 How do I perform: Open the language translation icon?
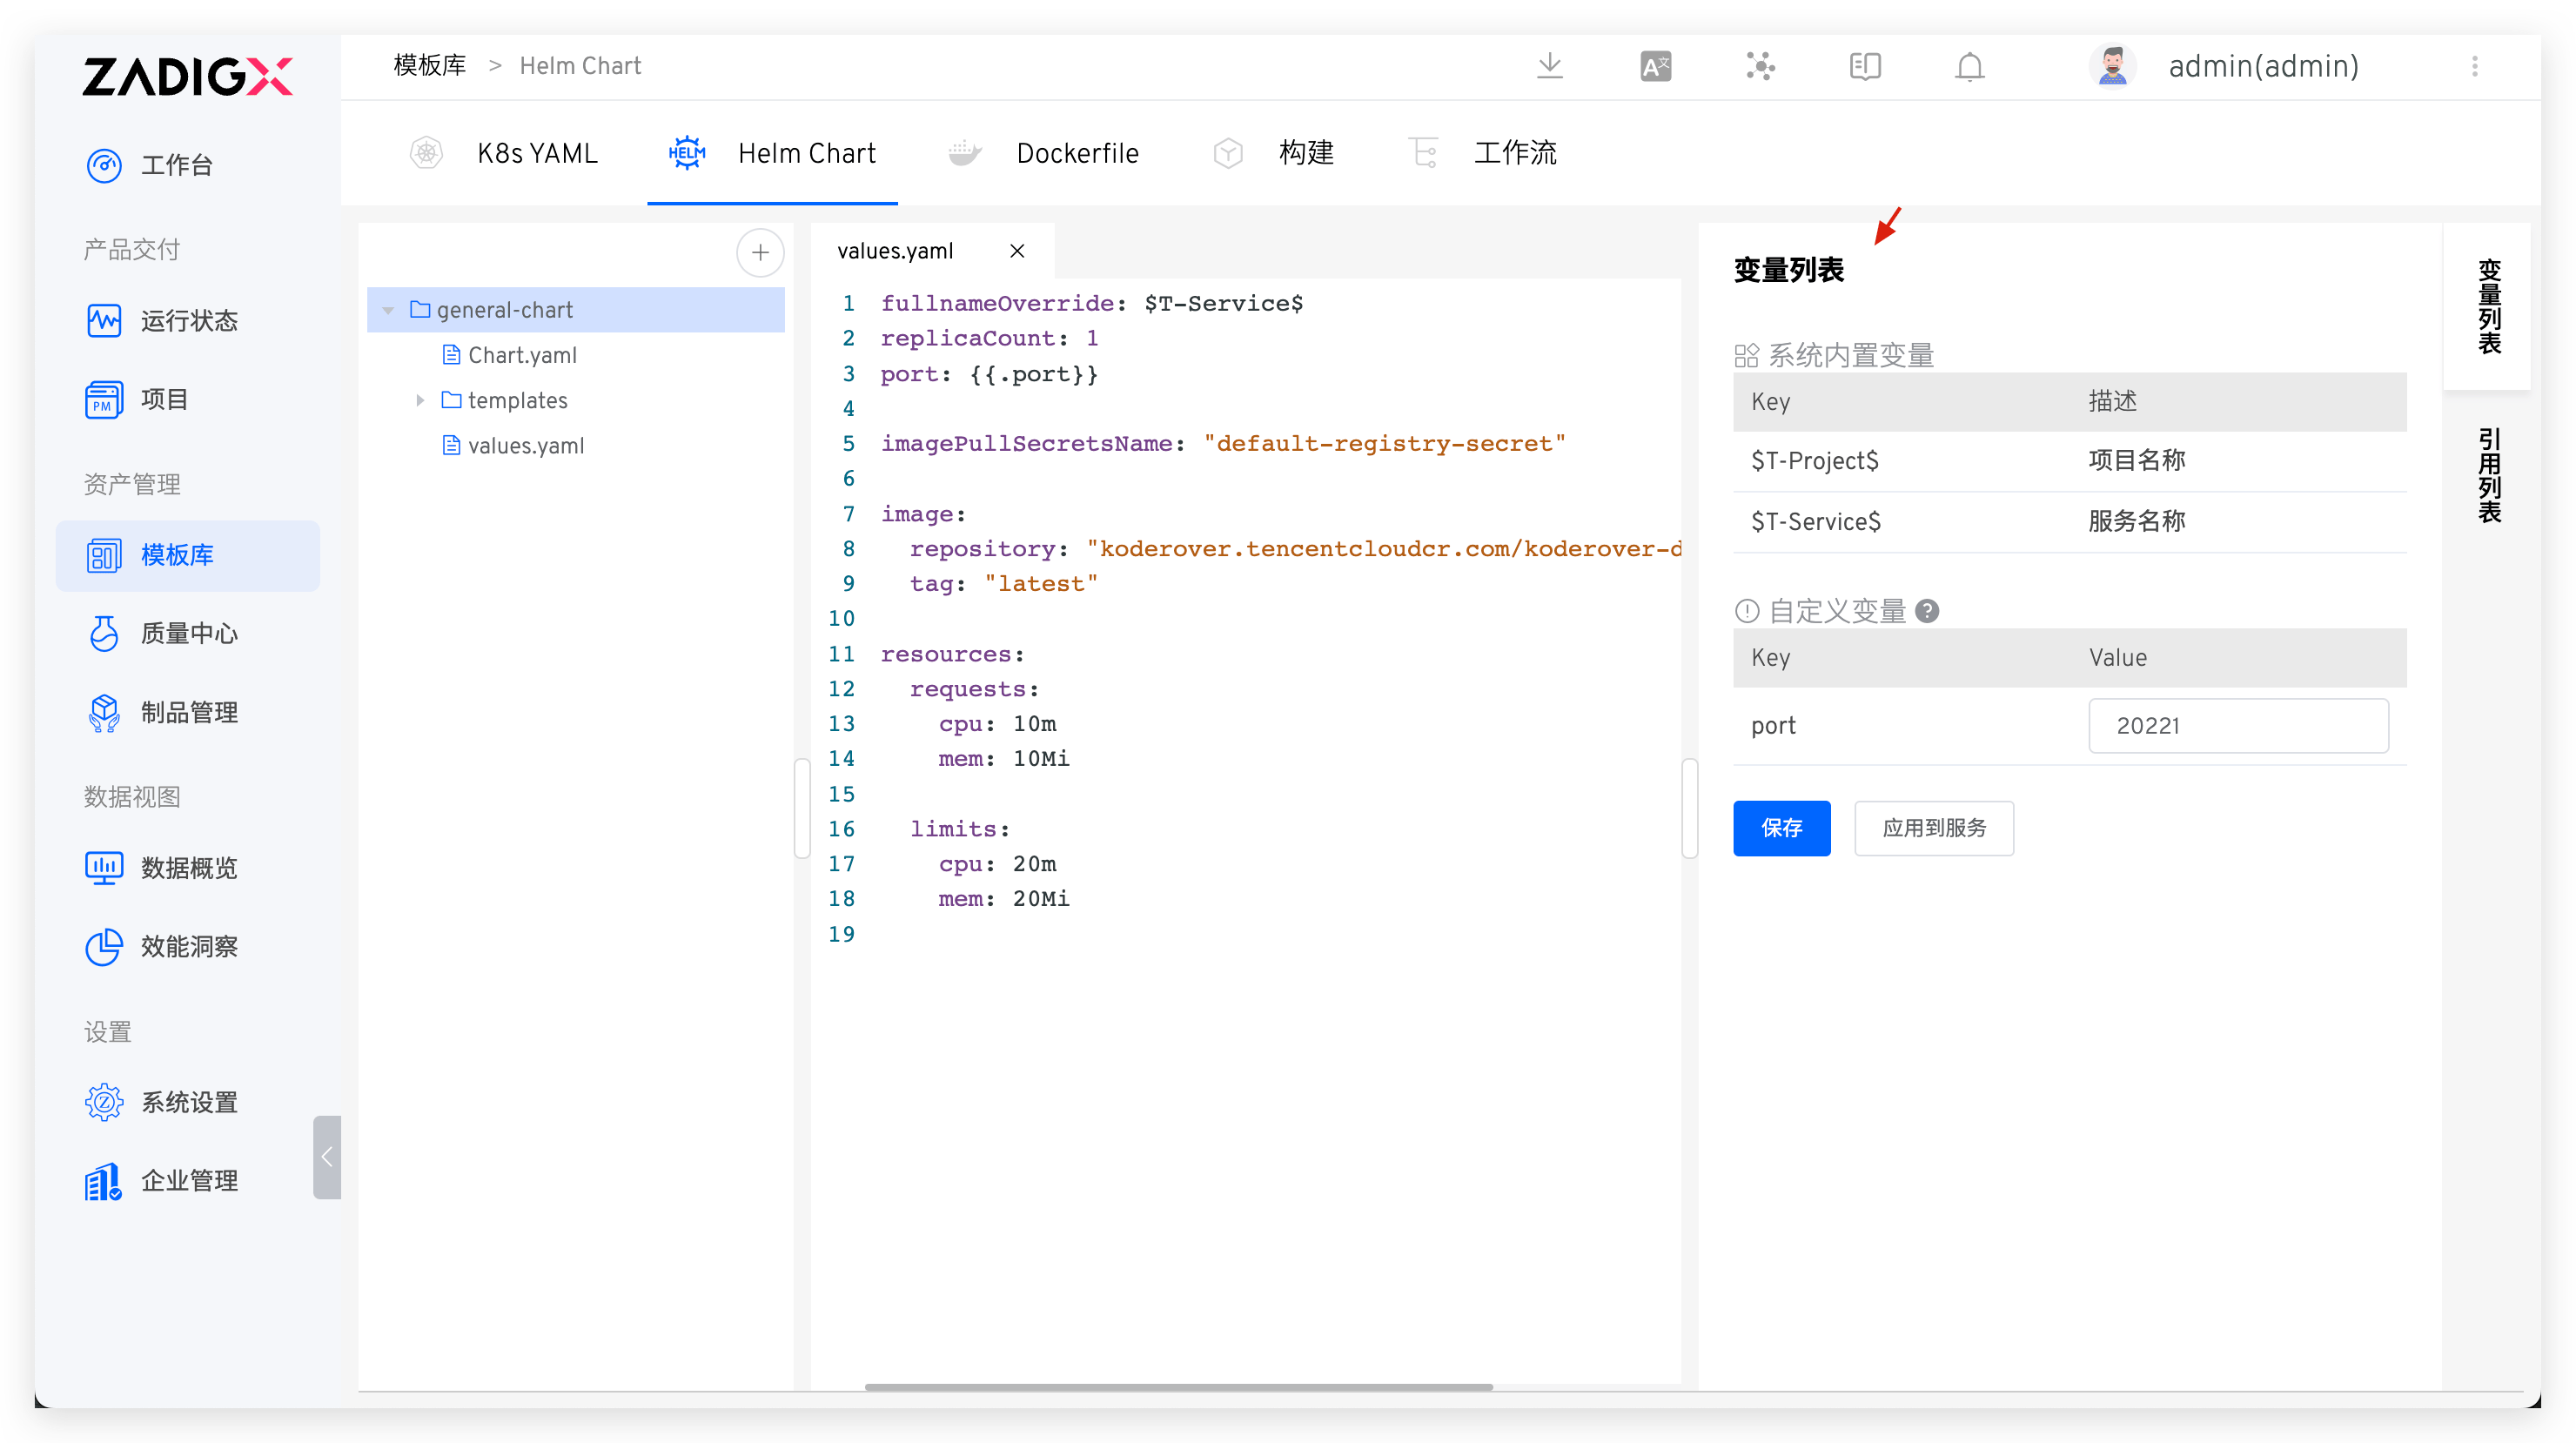1655,66
